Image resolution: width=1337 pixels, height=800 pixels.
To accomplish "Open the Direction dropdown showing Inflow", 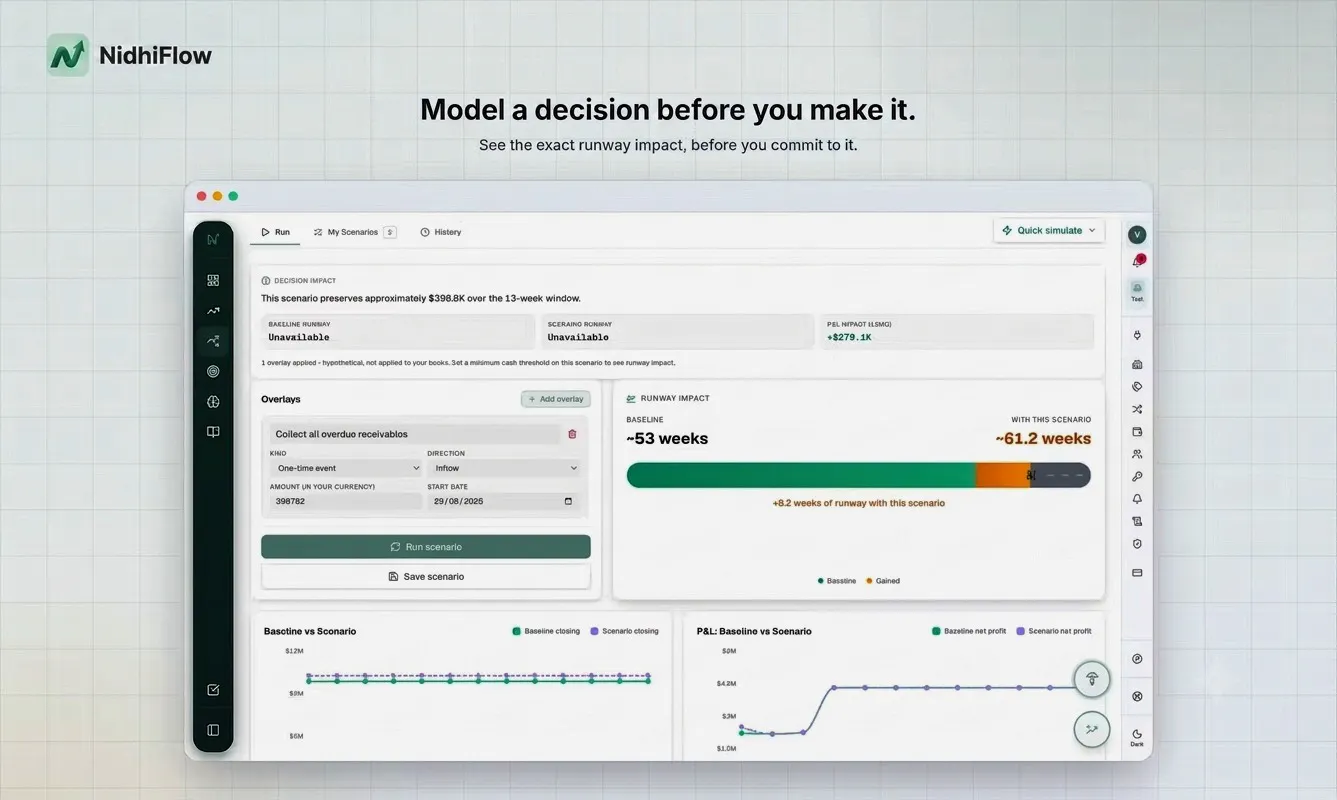I will pos(503,468).
